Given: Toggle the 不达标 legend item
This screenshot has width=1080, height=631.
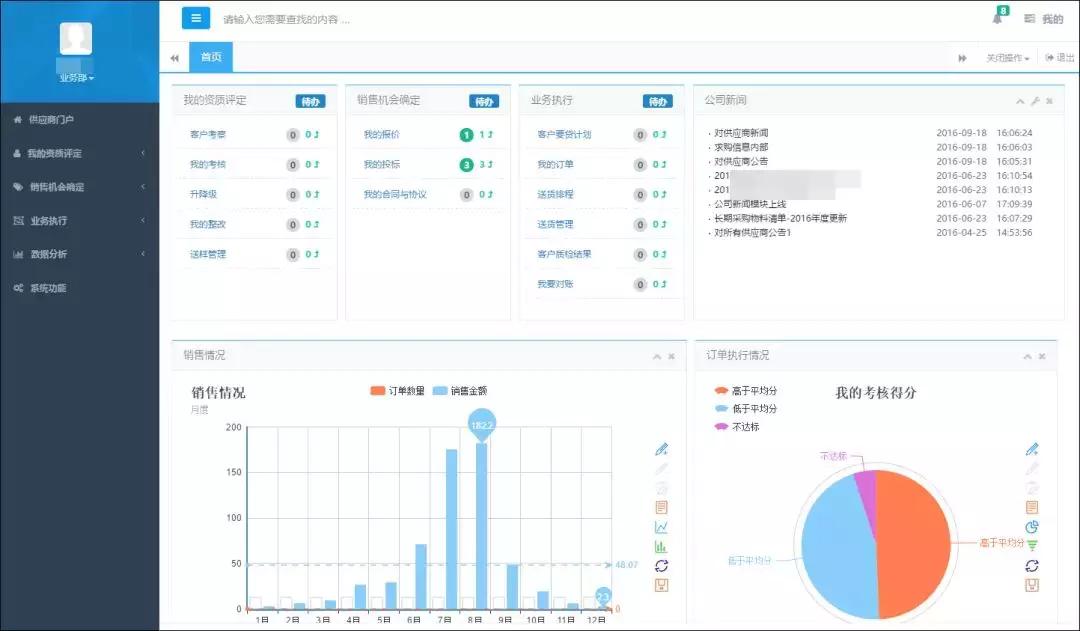Looking at the screenshot, I should (x=737, y=427).
